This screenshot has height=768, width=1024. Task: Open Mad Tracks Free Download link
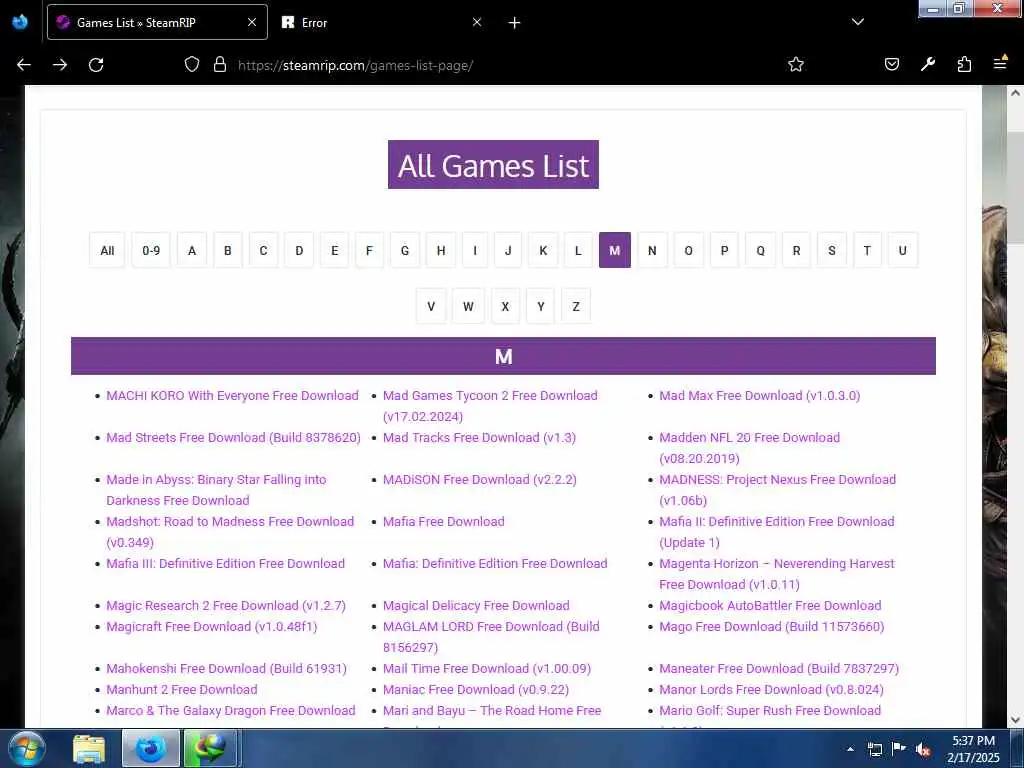(479, 438)
